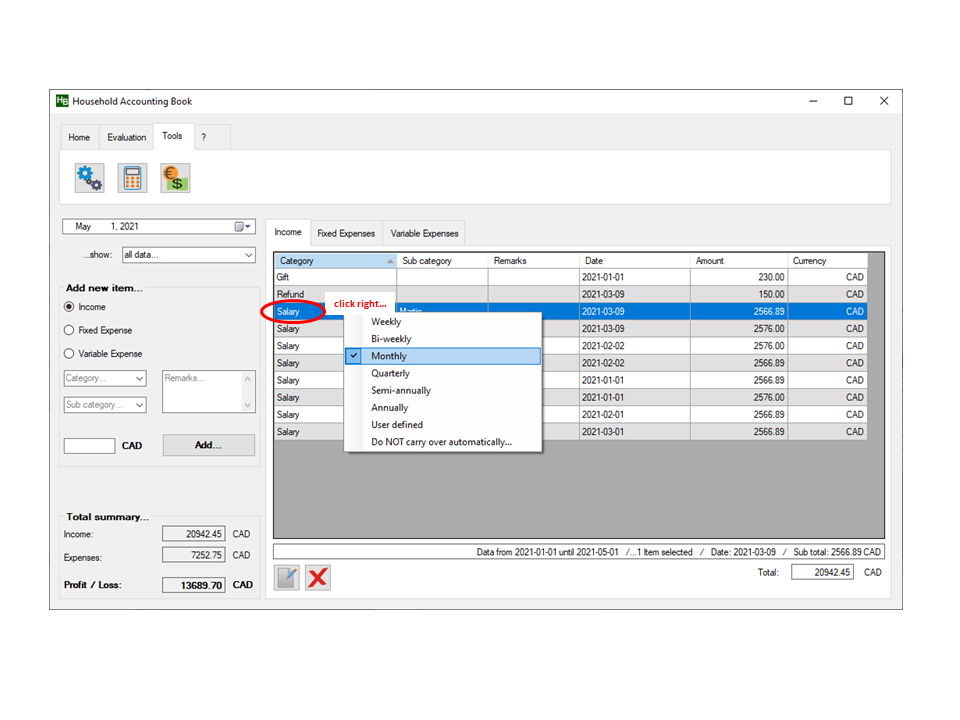Expand the Sub category dropdown

point(105,405)
